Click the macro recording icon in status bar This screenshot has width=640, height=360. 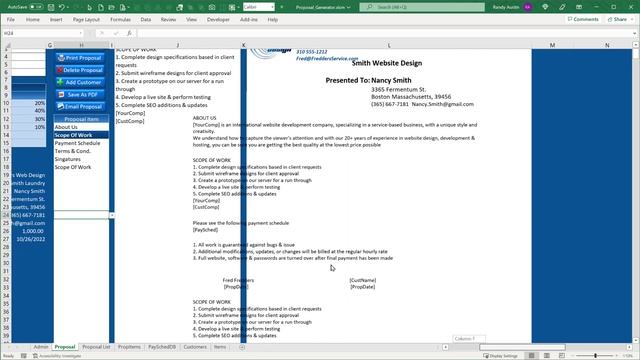tap(24, 356)
